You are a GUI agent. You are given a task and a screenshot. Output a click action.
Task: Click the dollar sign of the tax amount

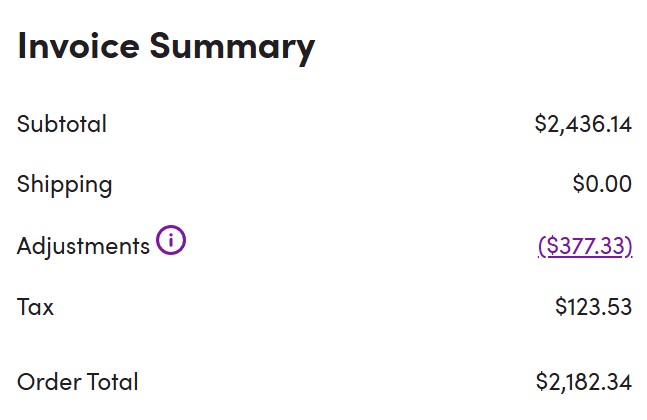561,307
